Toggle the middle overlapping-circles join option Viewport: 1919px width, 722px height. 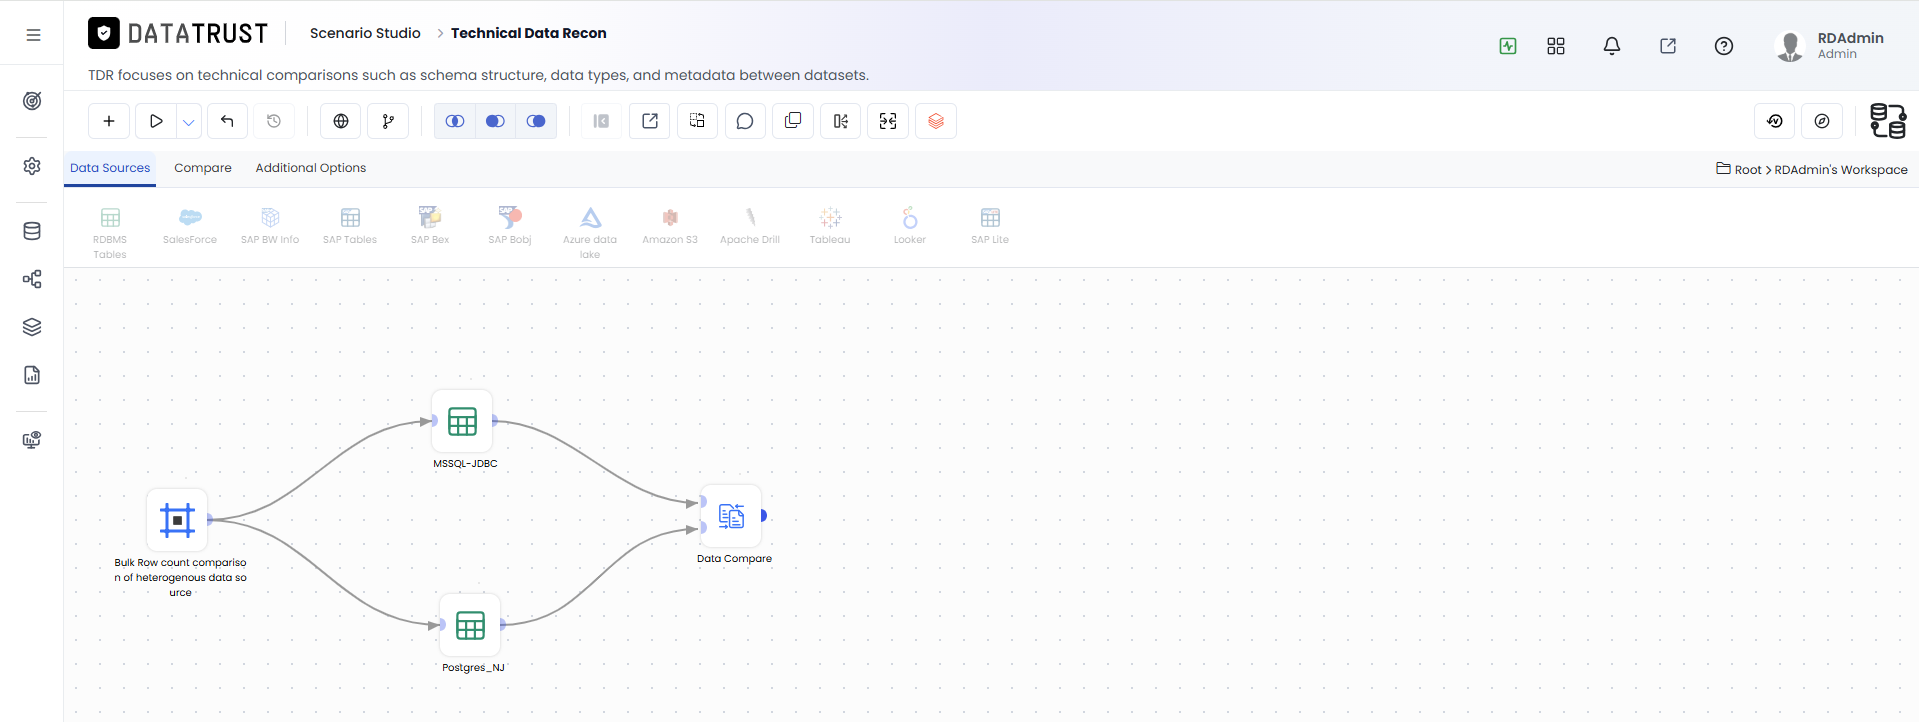coord(495,121)
